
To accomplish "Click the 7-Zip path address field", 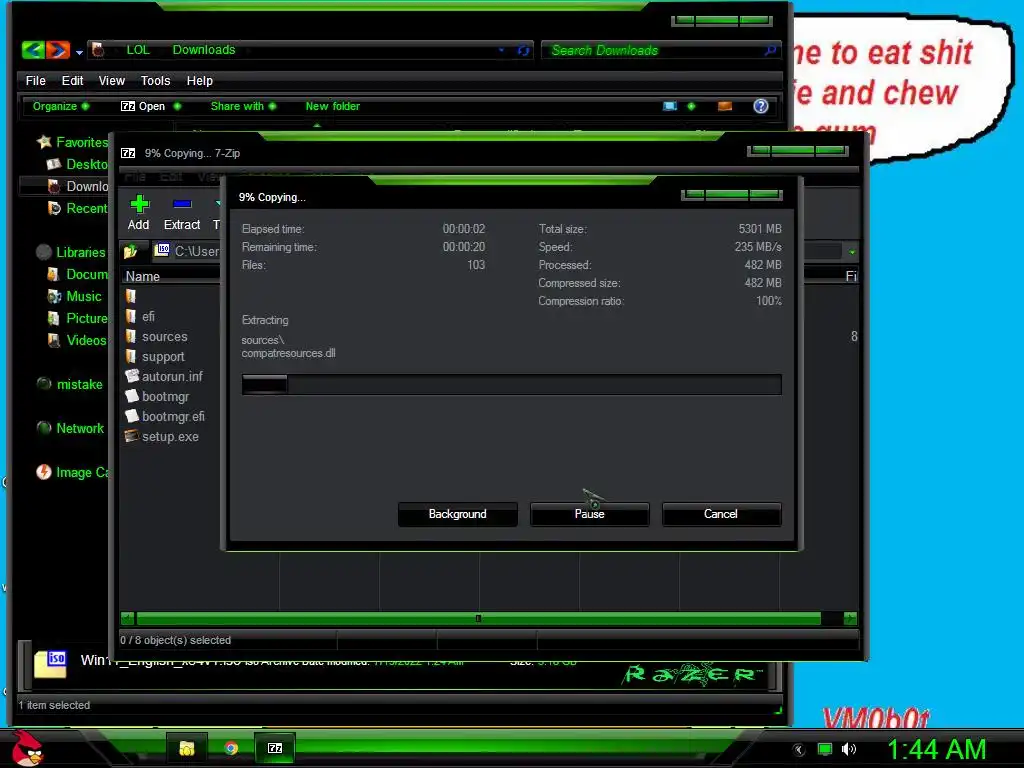I will point(188,251).
